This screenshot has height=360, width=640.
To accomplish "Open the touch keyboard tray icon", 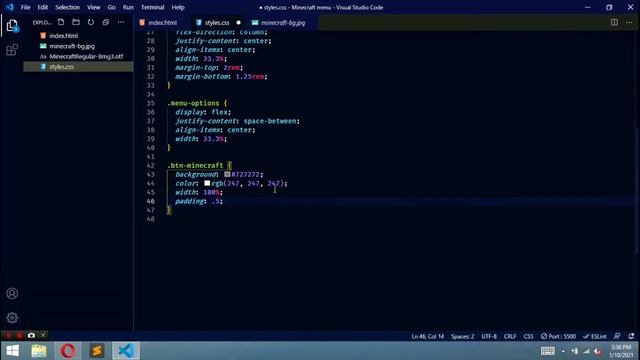I will click(548, 351).
